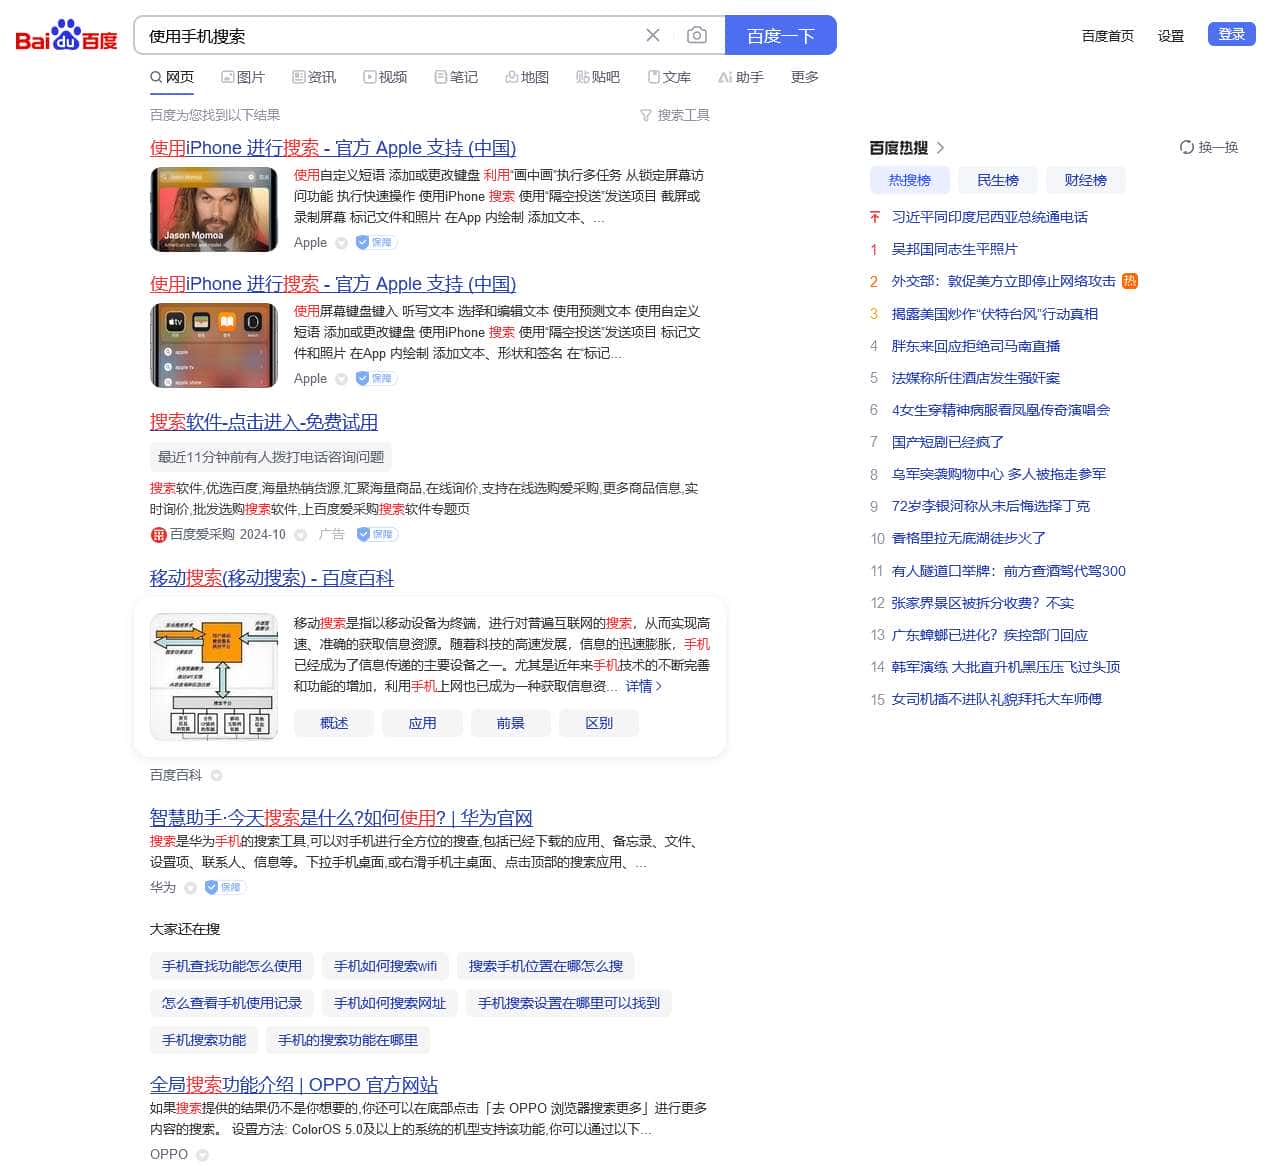Click the 手机如何搜索wifi related search chip
The width and height of the screenshot is (1280, 1167).
386,966
